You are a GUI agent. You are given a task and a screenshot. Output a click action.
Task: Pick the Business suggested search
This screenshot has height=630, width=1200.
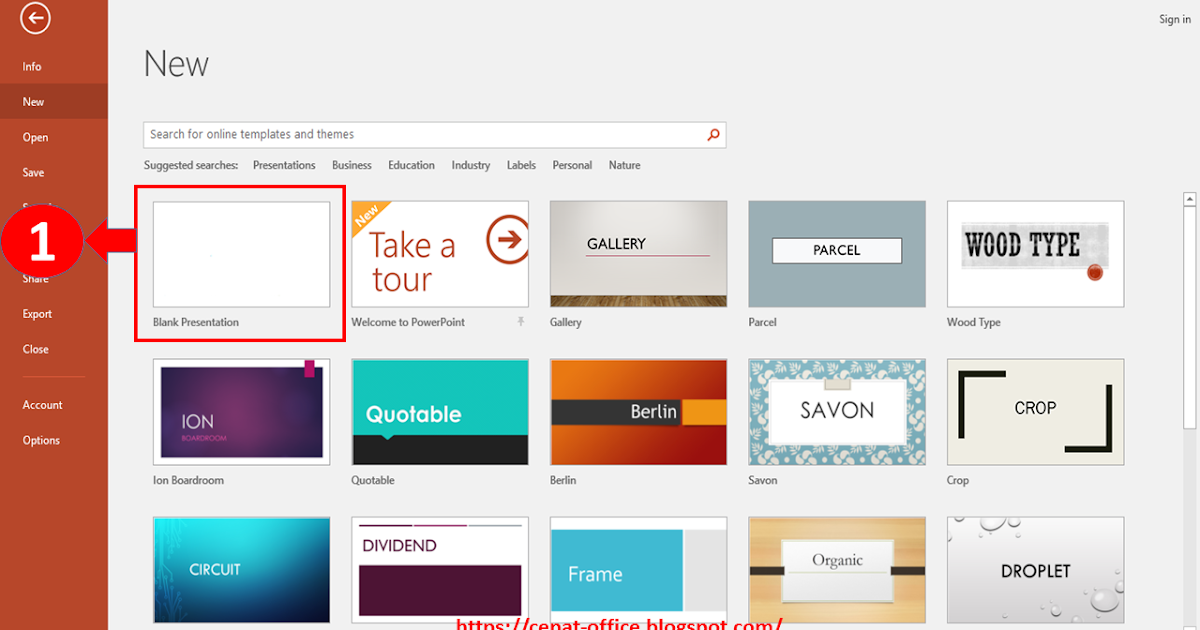coord(352,166)
